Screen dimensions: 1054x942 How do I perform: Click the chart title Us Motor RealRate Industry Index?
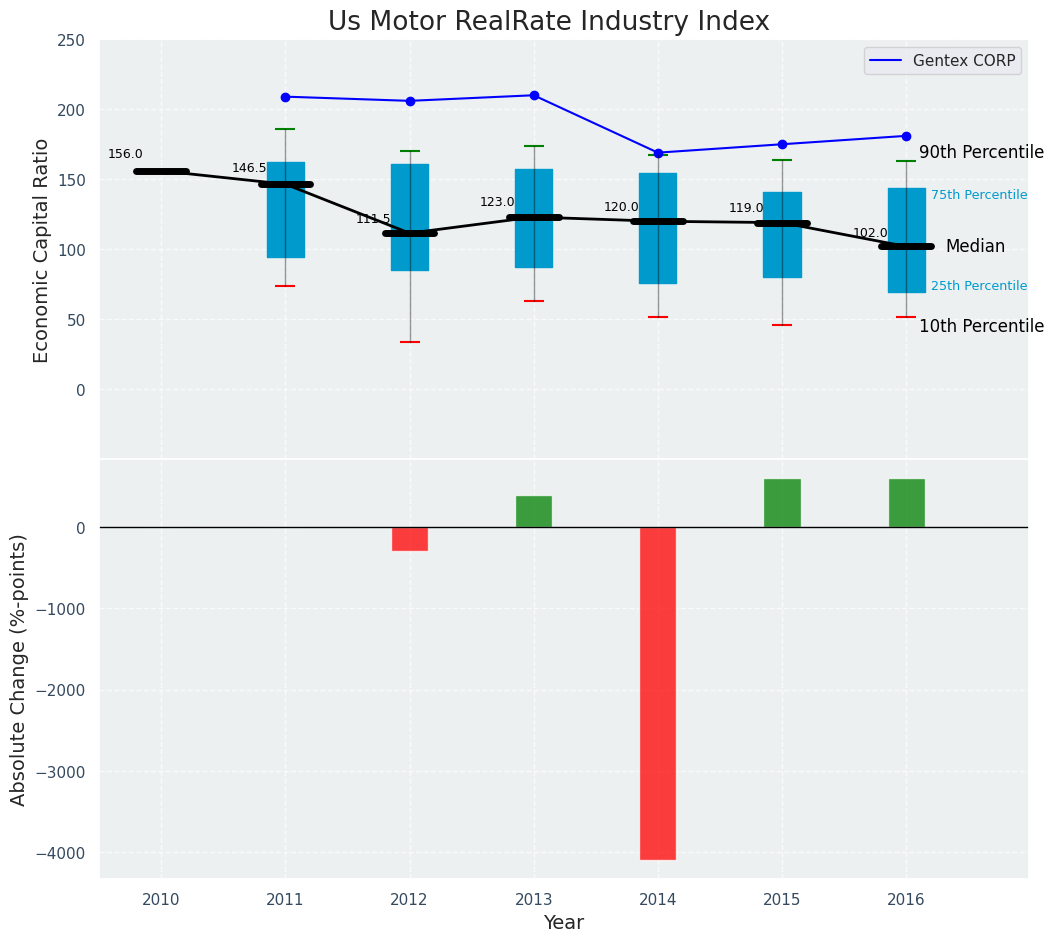(x=548, y=22)
